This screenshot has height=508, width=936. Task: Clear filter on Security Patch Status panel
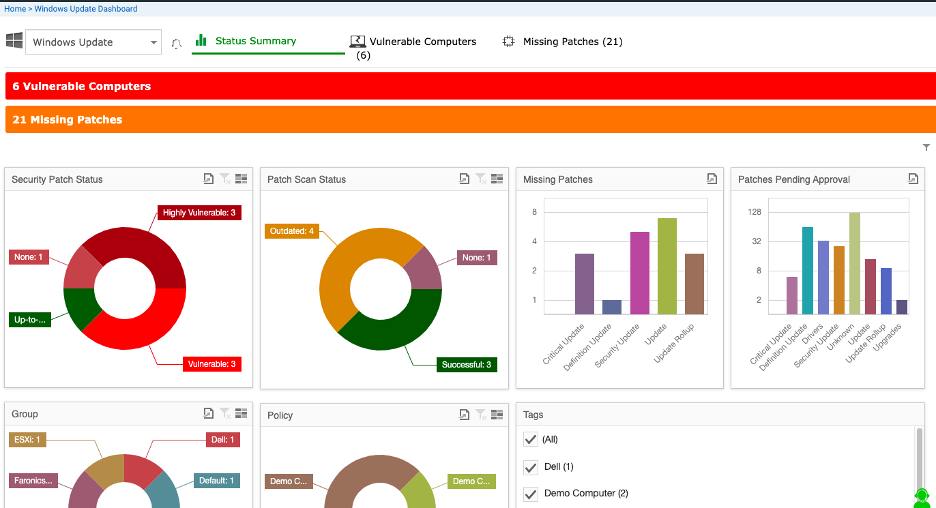[225, 178]
